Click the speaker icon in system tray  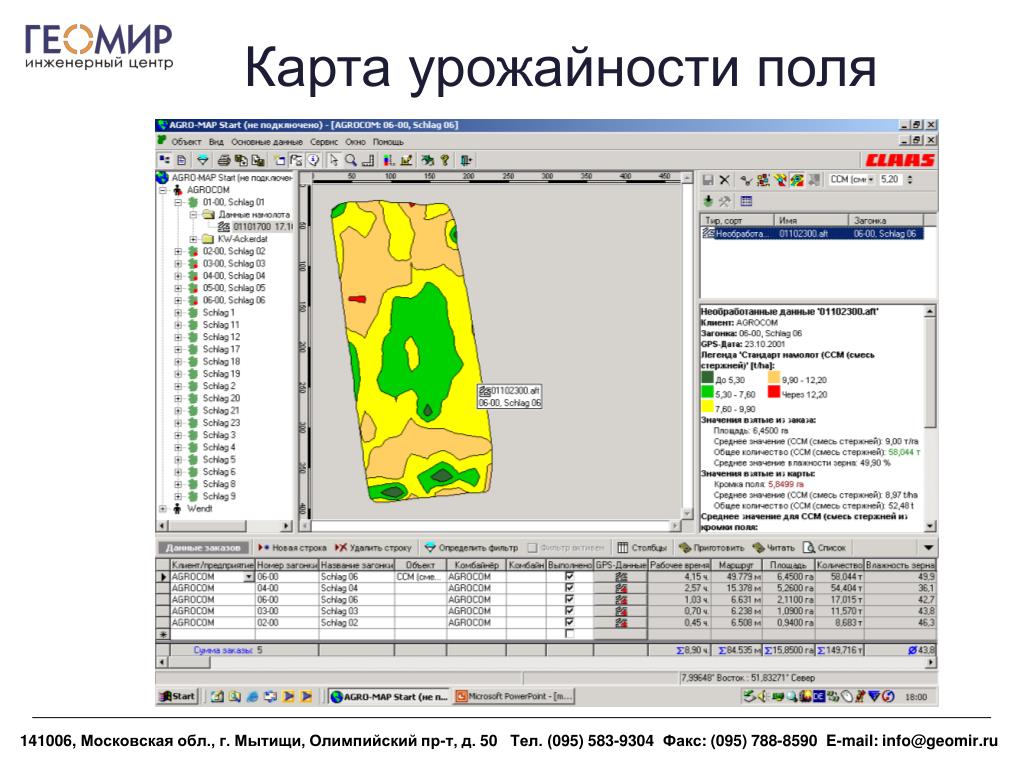[x=761, y=696]
